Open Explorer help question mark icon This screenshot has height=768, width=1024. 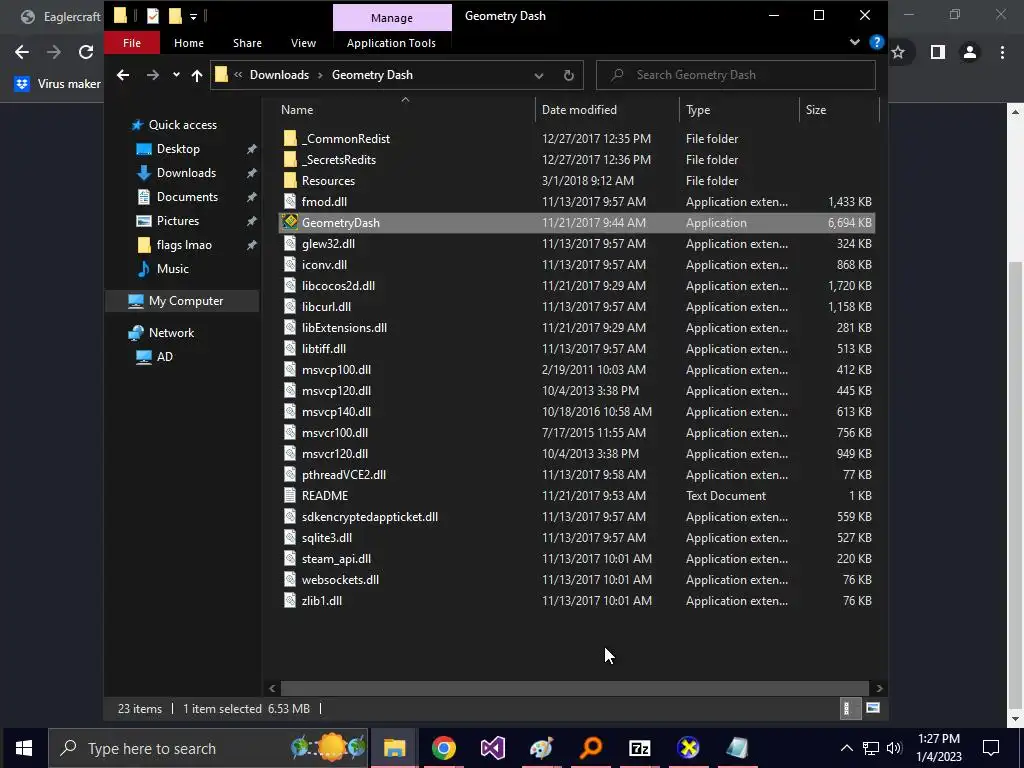click(876, 42)
